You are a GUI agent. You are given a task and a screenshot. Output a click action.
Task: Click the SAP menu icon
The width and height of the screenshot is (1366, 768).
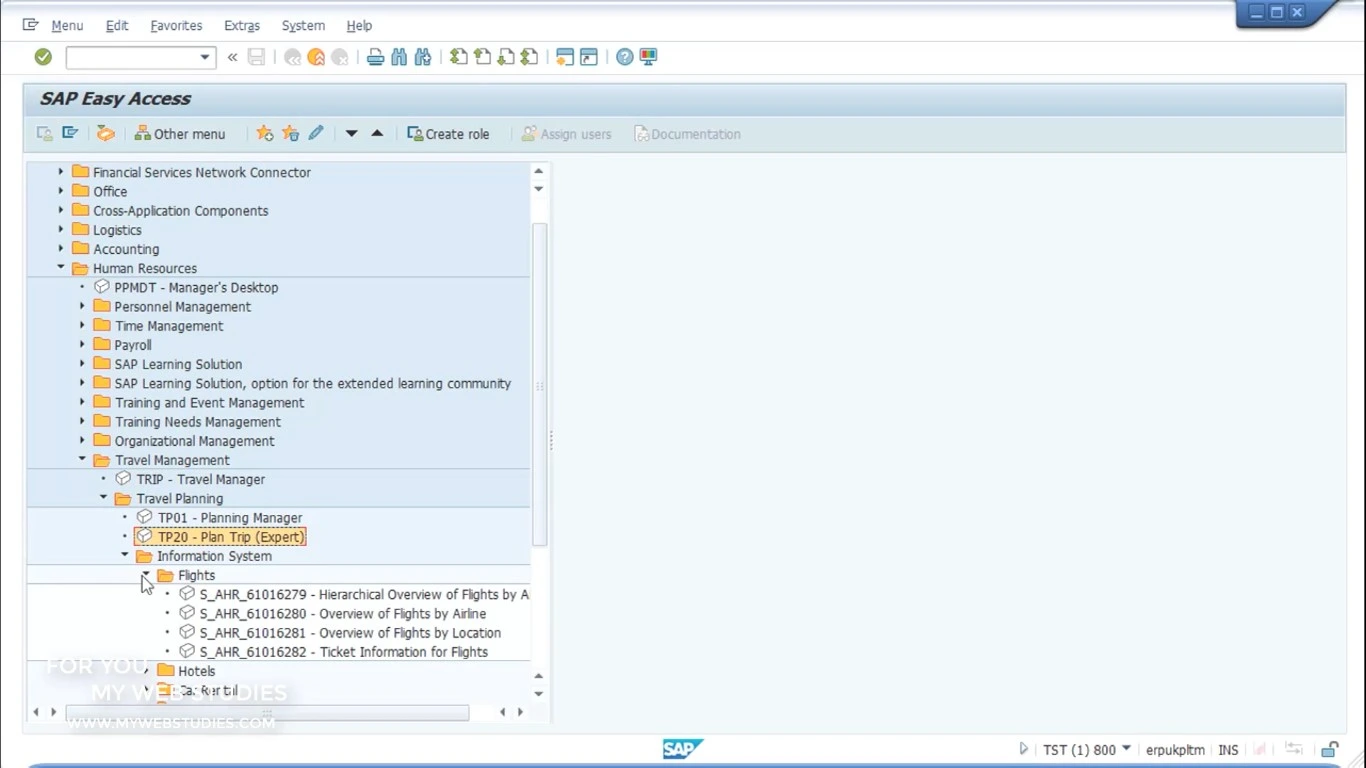[70, 133]
